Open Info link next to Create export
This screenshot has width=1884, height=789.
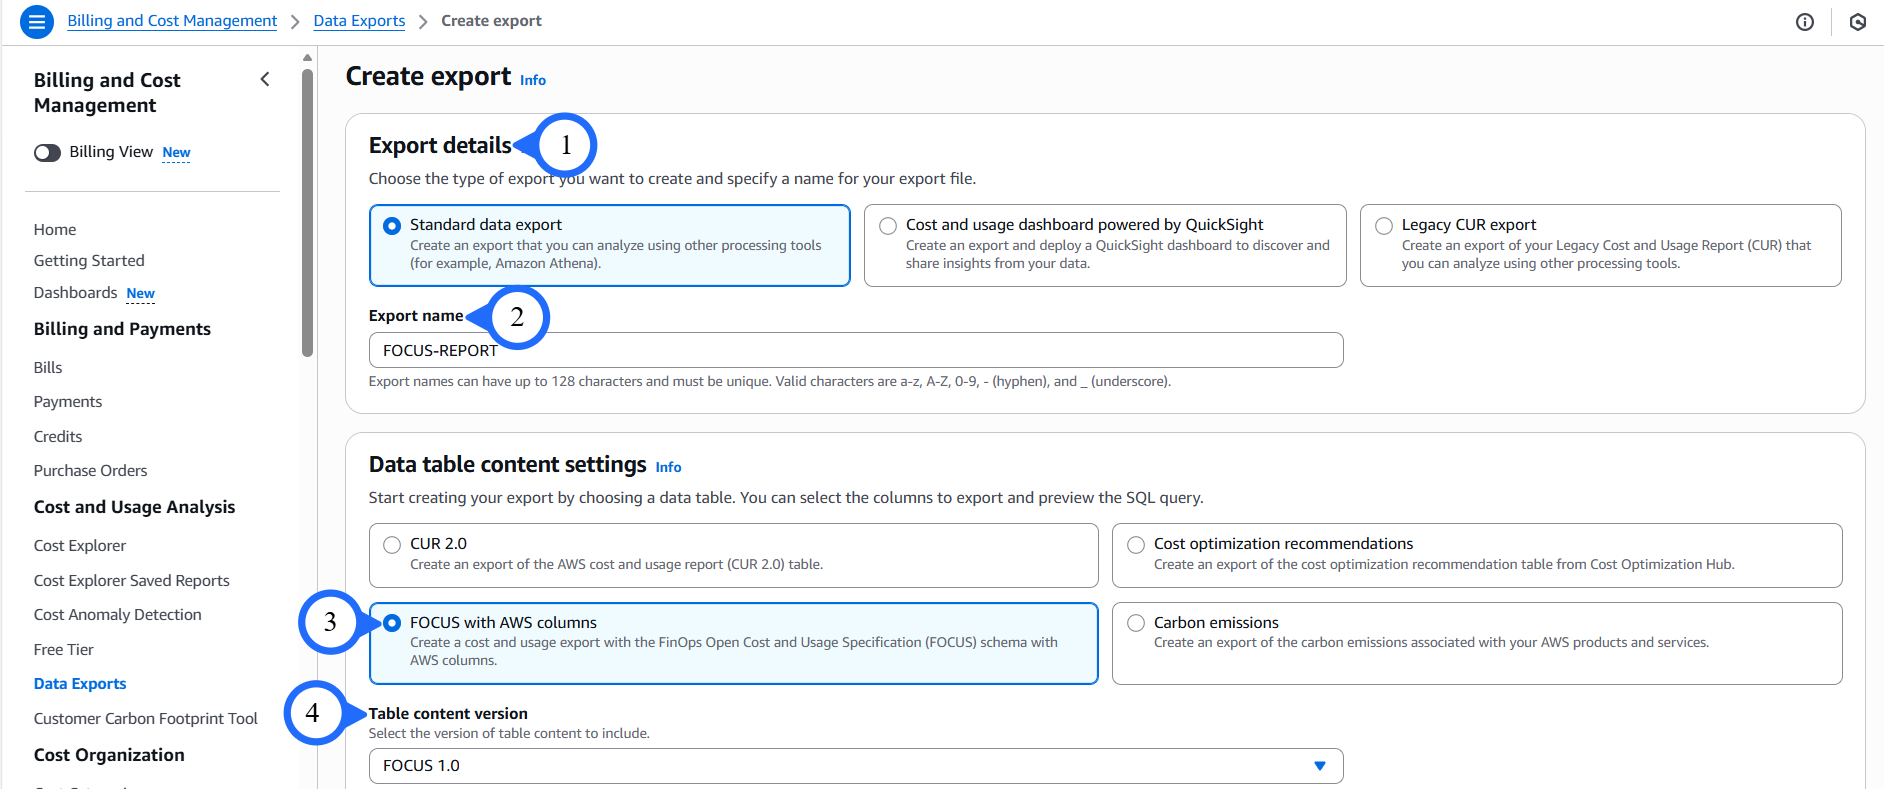[533, 80]
